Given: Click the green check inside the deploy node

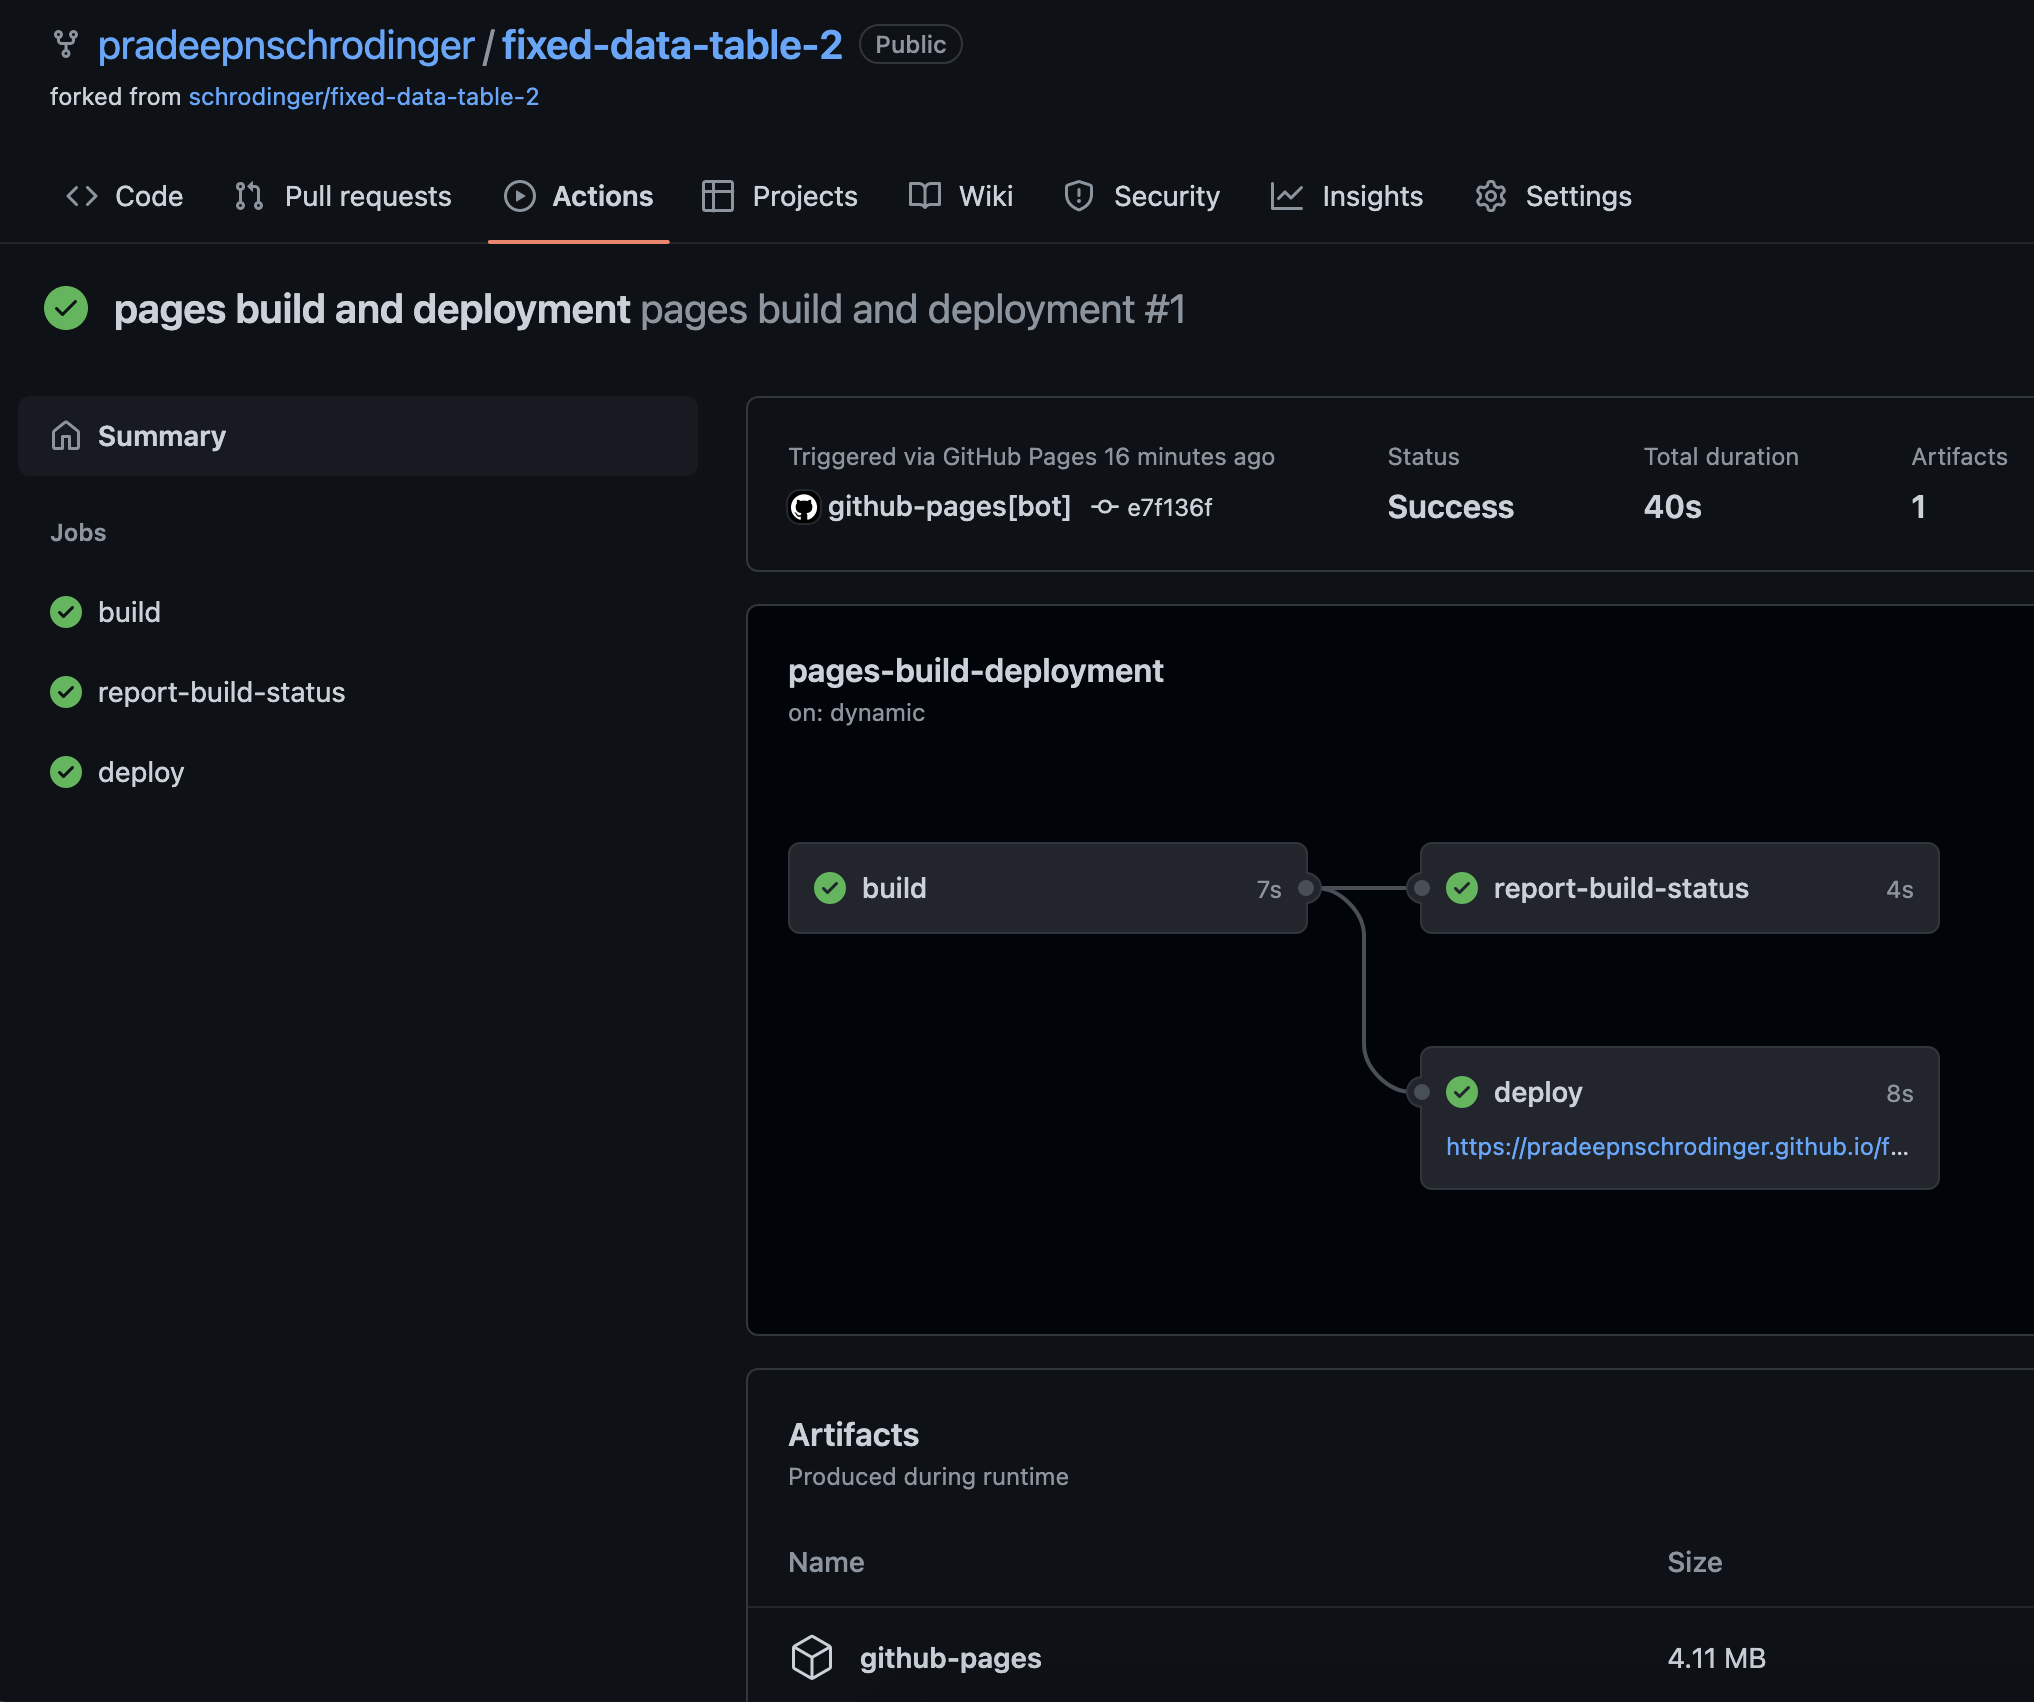Looking at the screenshot, I should click(x=1462, y=1092).
